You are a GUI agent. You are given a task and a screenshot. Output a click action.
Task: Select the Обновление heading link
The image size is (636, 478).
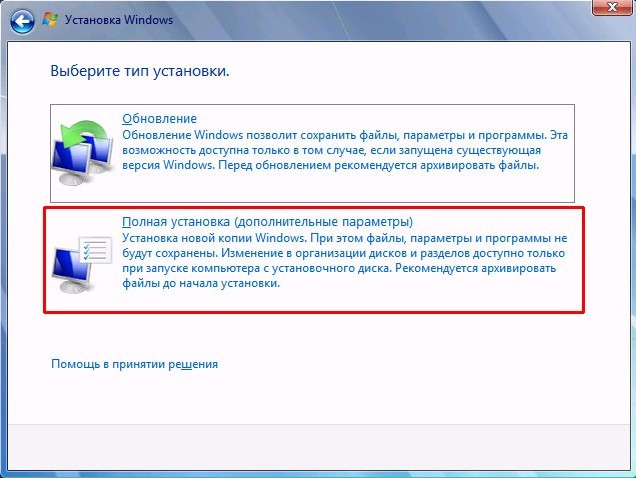159,119
